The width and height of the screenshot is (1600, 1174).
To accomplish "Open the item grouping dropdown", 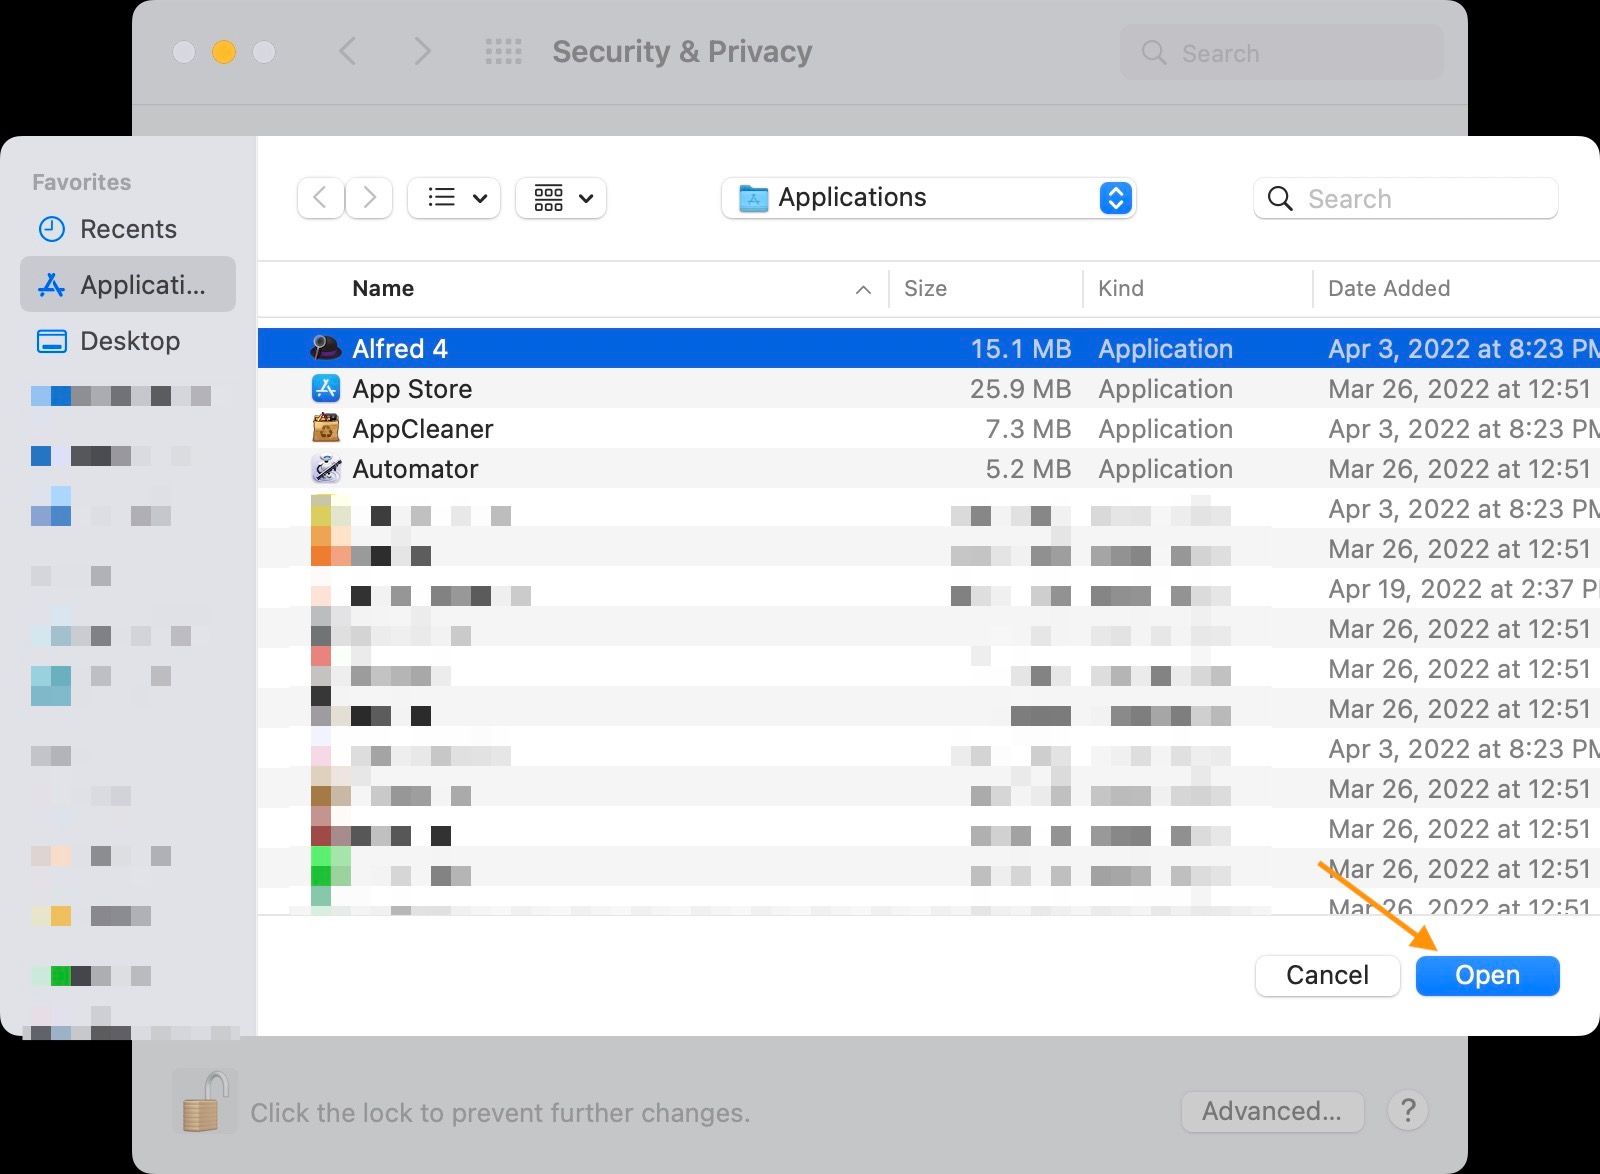I will tap(561, 198).
